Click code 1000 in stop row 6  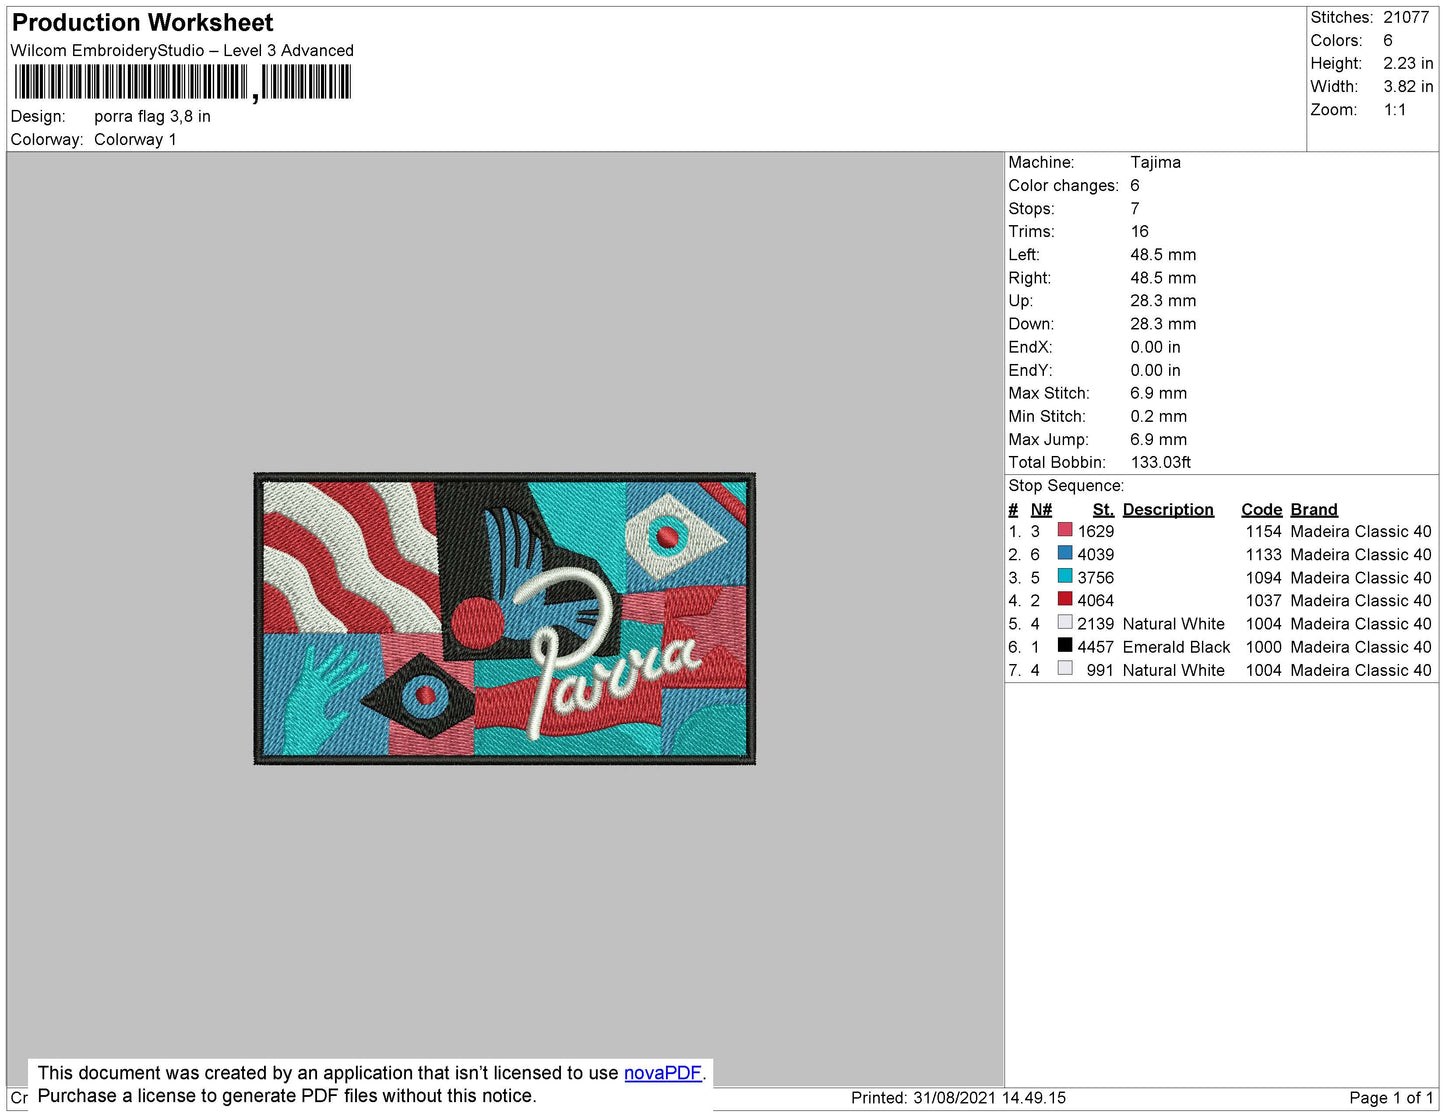click(x=1263, y=647)
